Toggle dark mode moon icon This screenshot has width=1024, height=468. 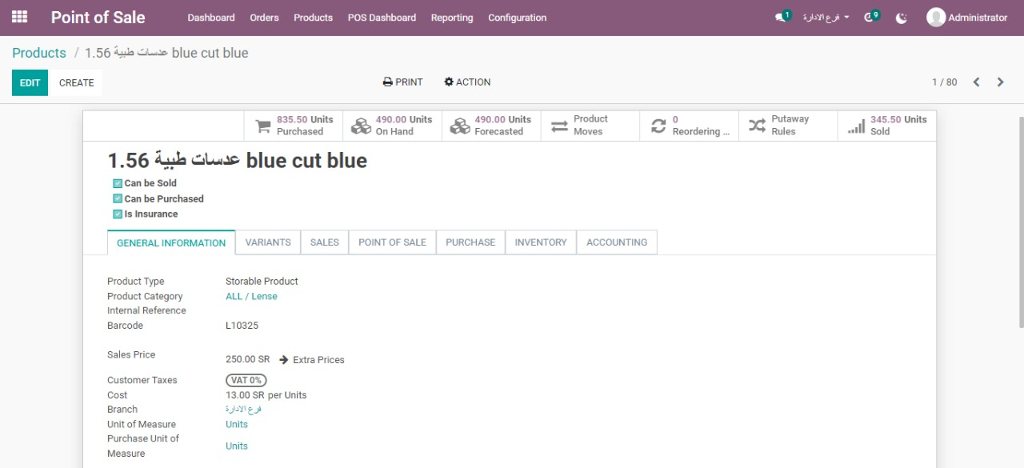902,18
